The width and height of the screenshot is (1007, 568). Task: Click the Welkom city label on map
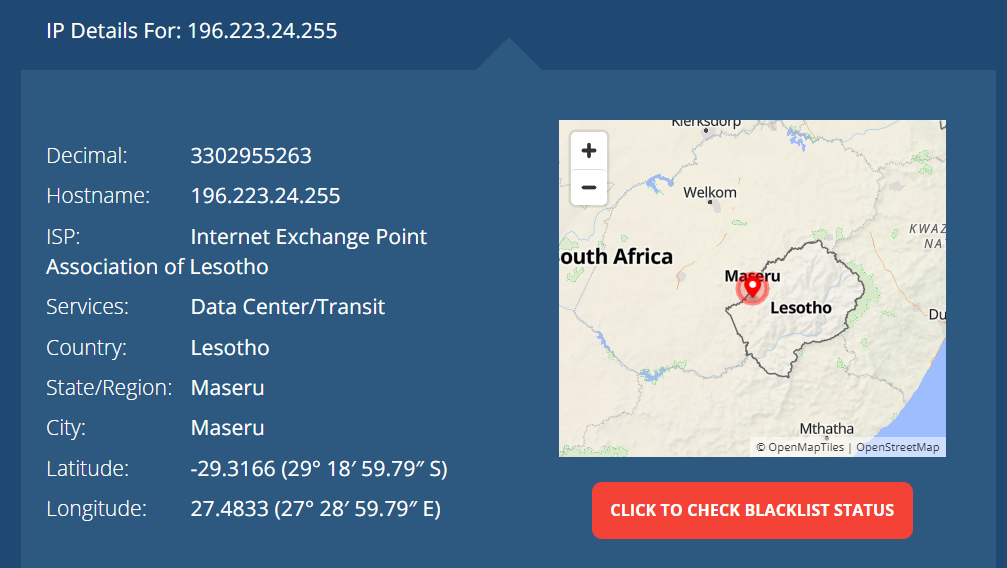click(x=710, y=192)
